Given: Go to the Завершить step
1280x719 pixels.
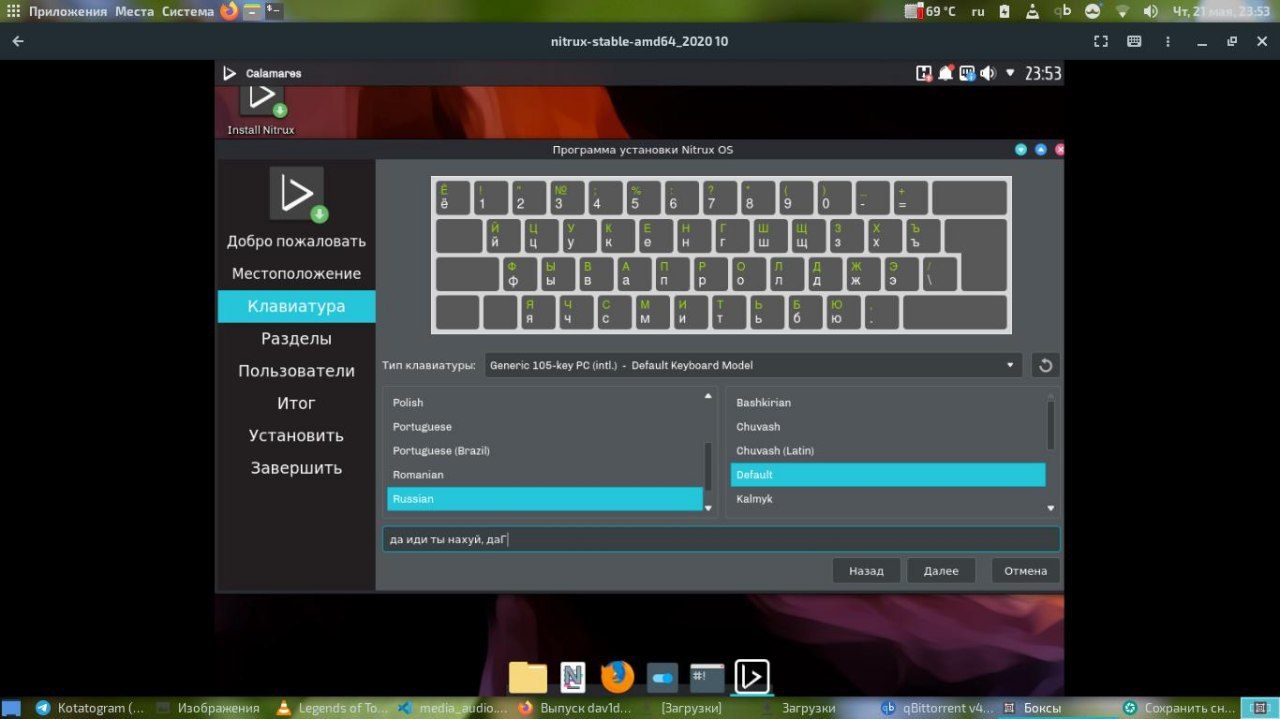Looking at the screenshot, I should coord(296,467).
